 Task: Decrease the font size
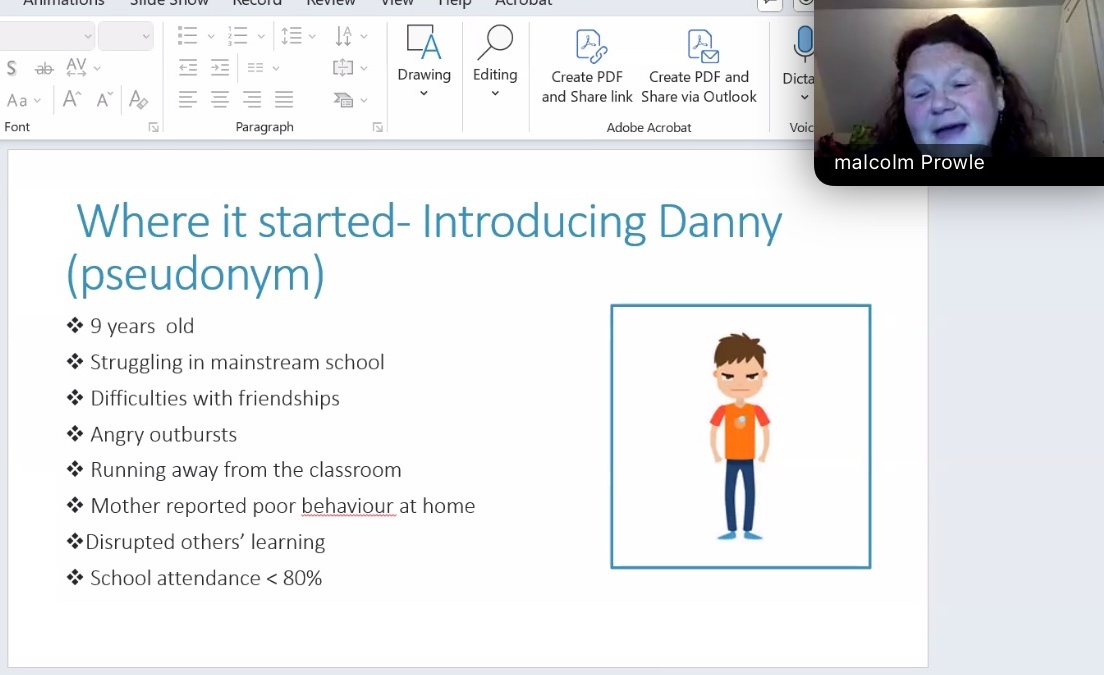coord(105,100)
